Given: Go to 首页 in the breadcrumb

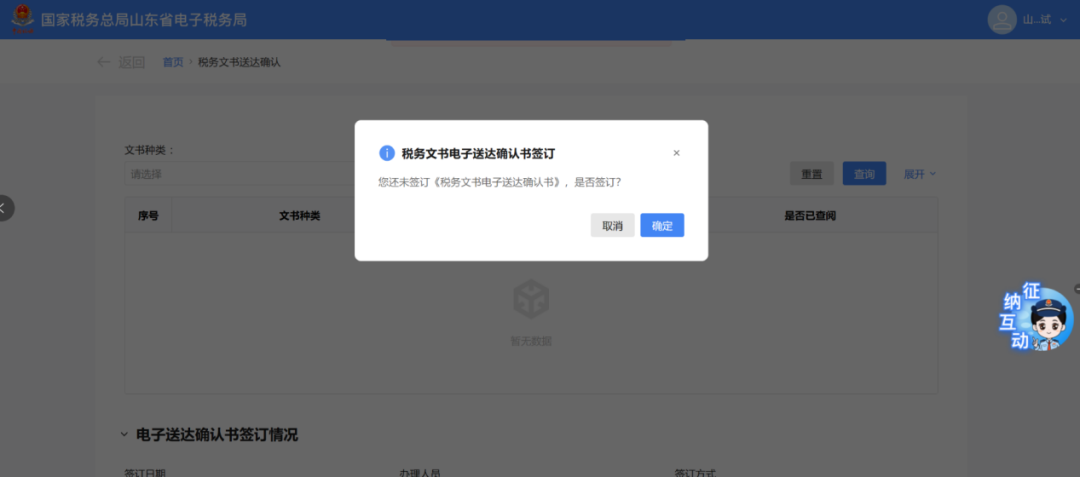Looking at the screenshot, I should click(173, 62).
